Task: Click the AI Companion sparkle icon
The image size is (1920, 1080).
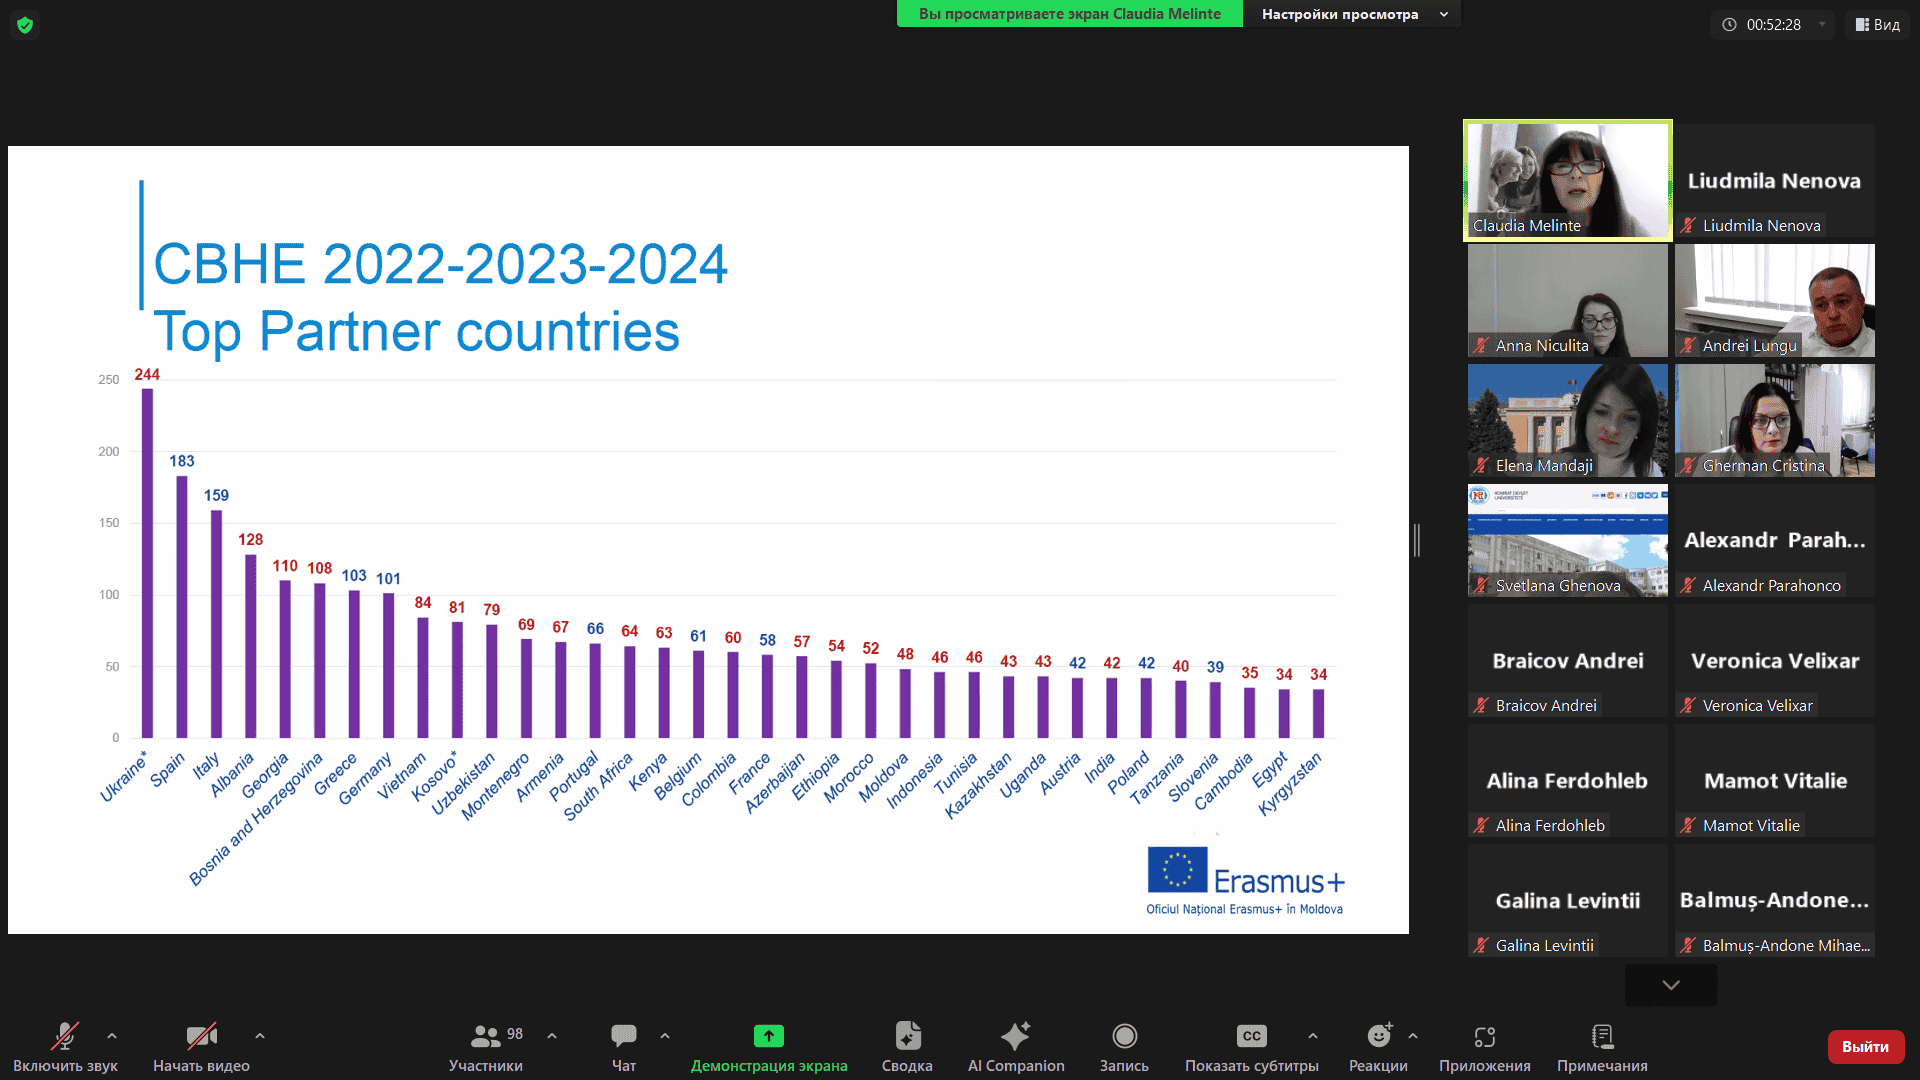Action: [1015, 1036]
